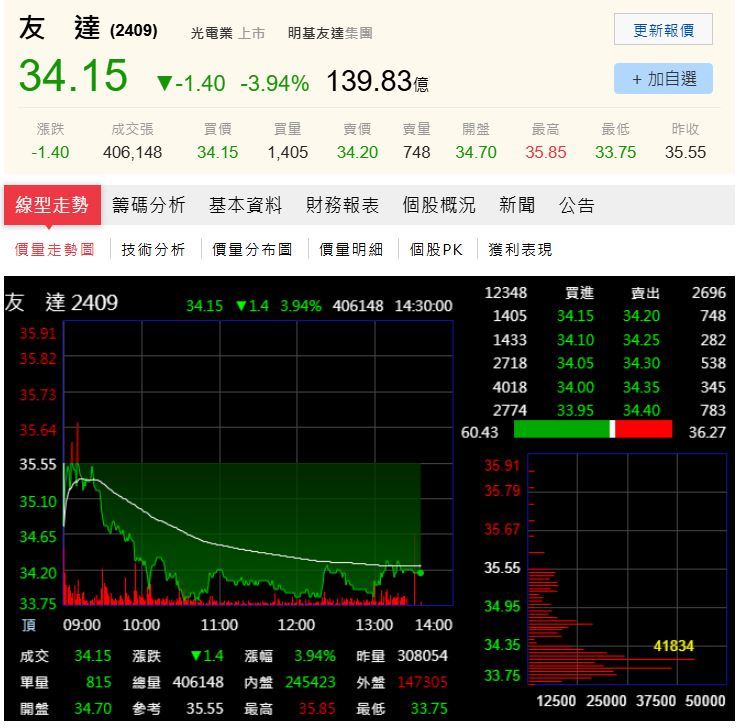Click the 25000 axis label in volume chart
The height and width of the screenshot is (728, 738).
pyautogui.click(x=606, y=701)
